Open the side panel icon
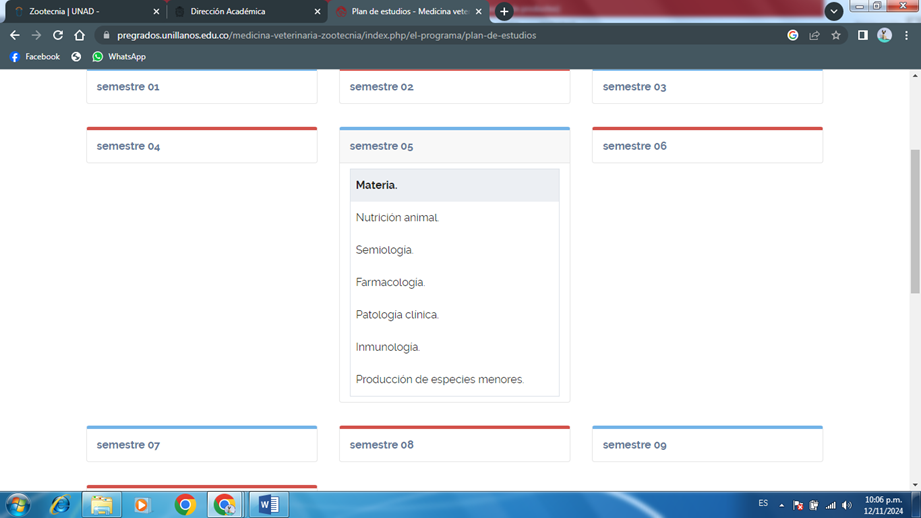The image size is (921, 518). point(862,35)
